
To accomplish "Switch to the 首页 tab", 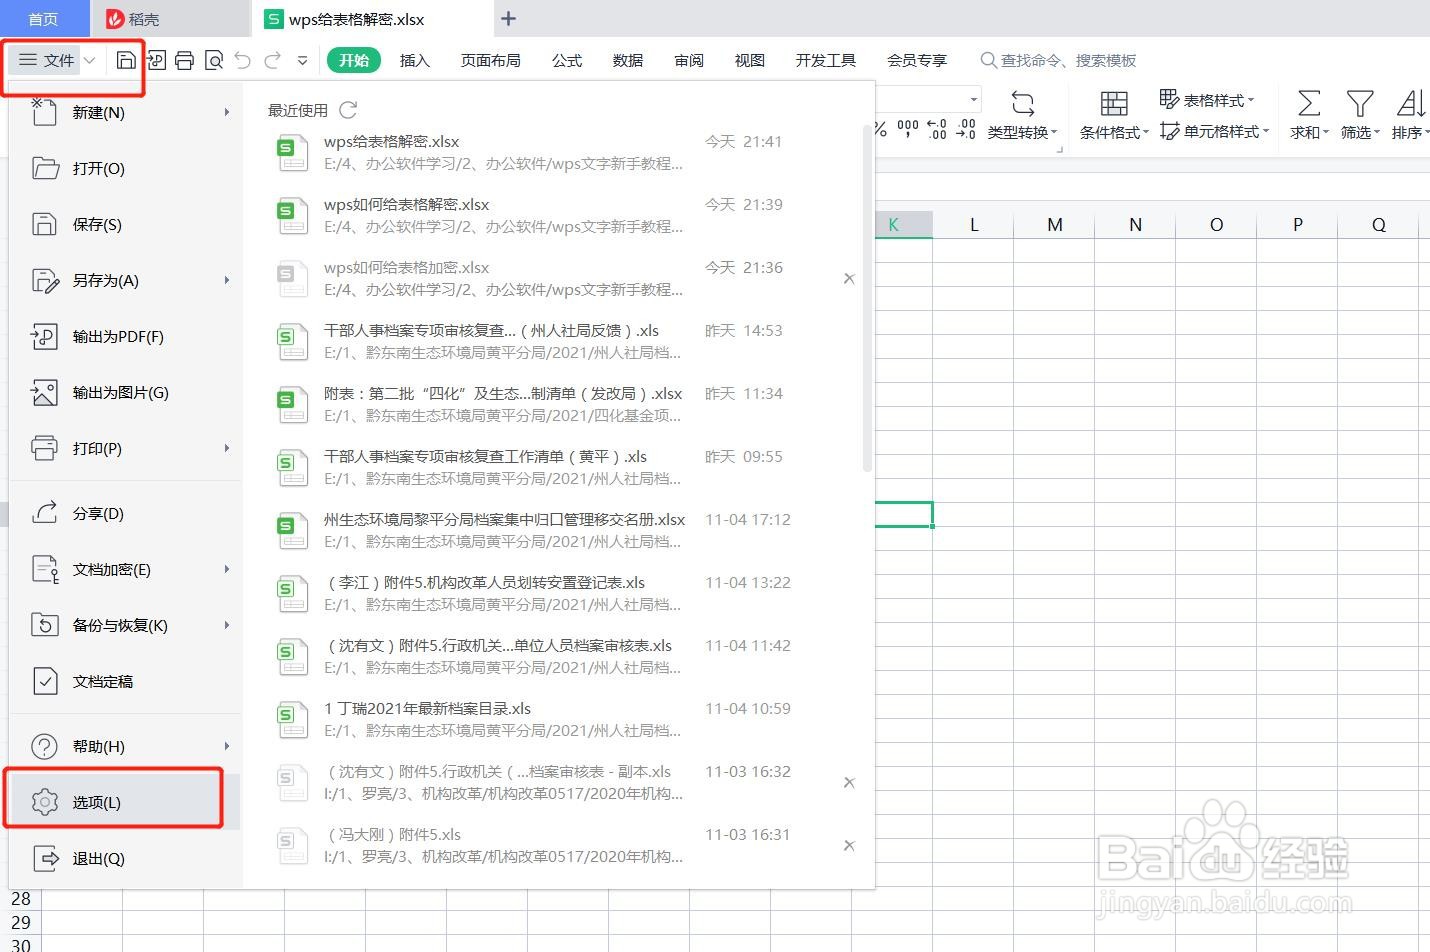I will pos(44,19).
